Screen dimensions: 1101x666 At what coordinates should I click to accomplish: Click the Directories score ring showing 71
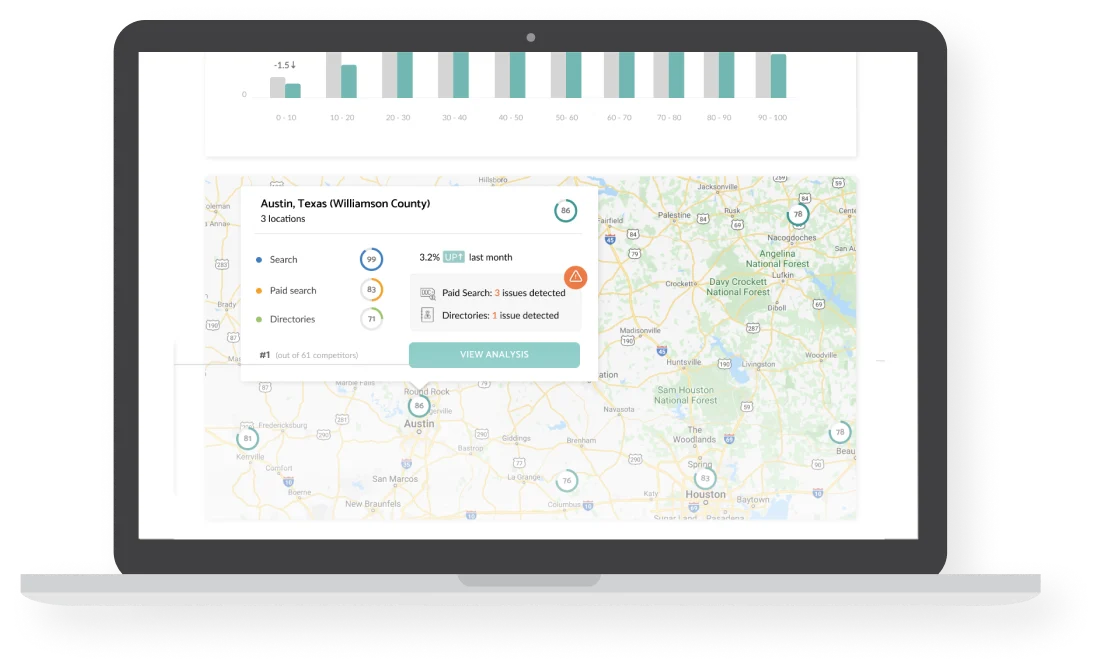371,319
